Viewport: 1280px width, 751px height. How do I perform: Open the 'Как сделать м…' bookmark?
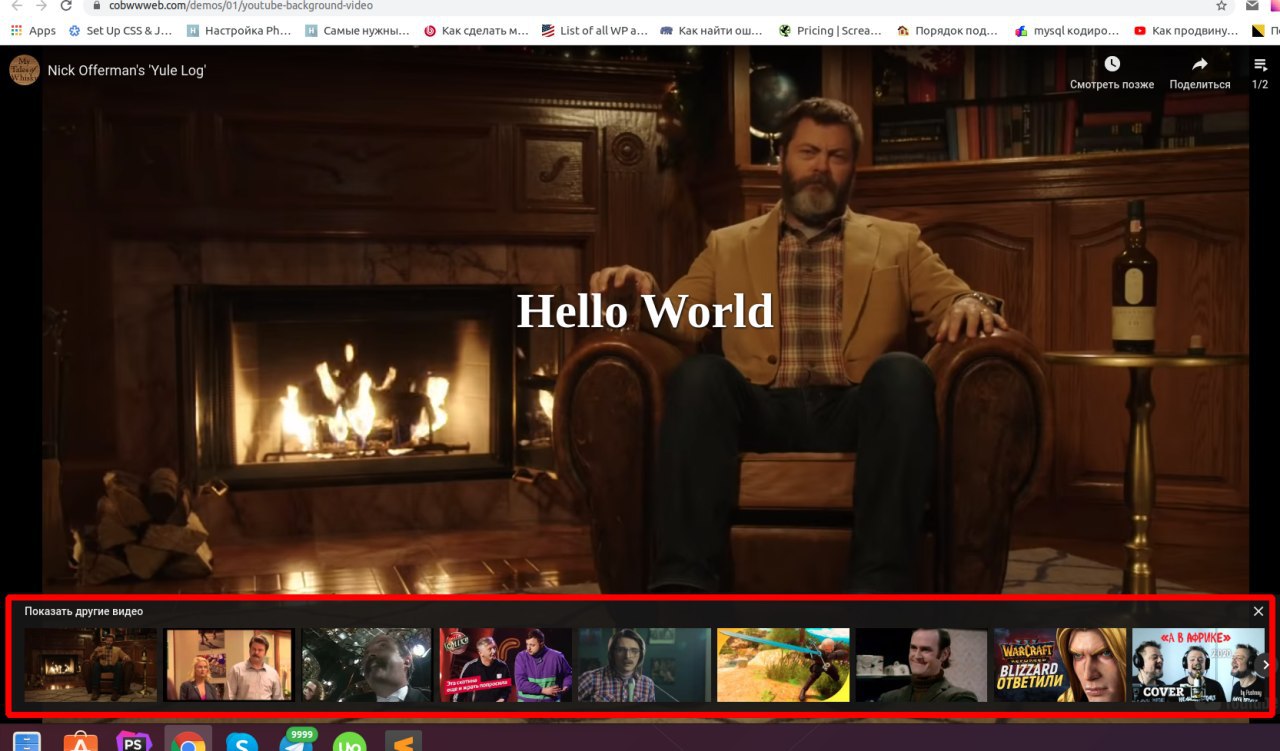(476, 31)
